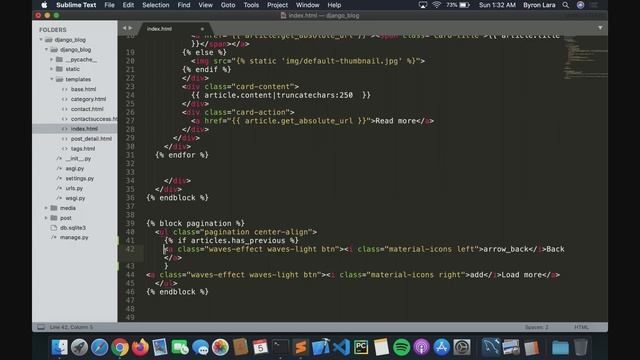Open post_detail.html in the sidebar
Image resolution: width=640 pixels, height=360 pixels.
coord(91,139)
